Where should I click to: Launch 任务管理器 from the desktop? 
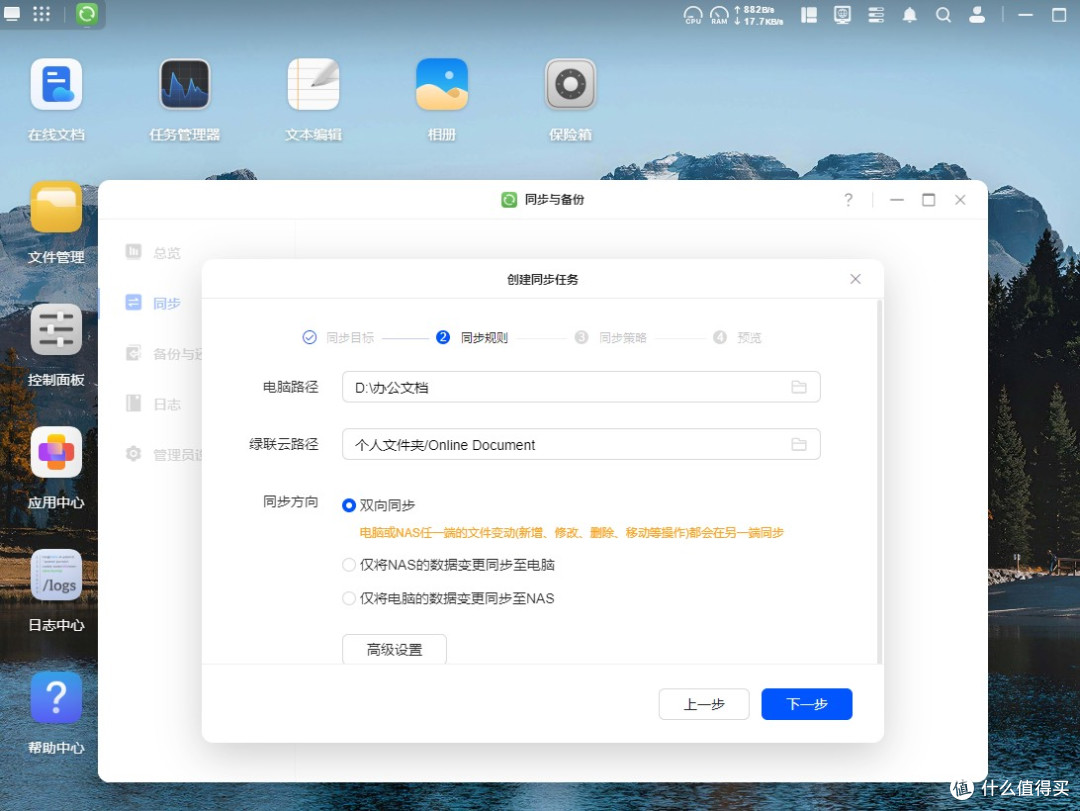[x=185, y=85]
